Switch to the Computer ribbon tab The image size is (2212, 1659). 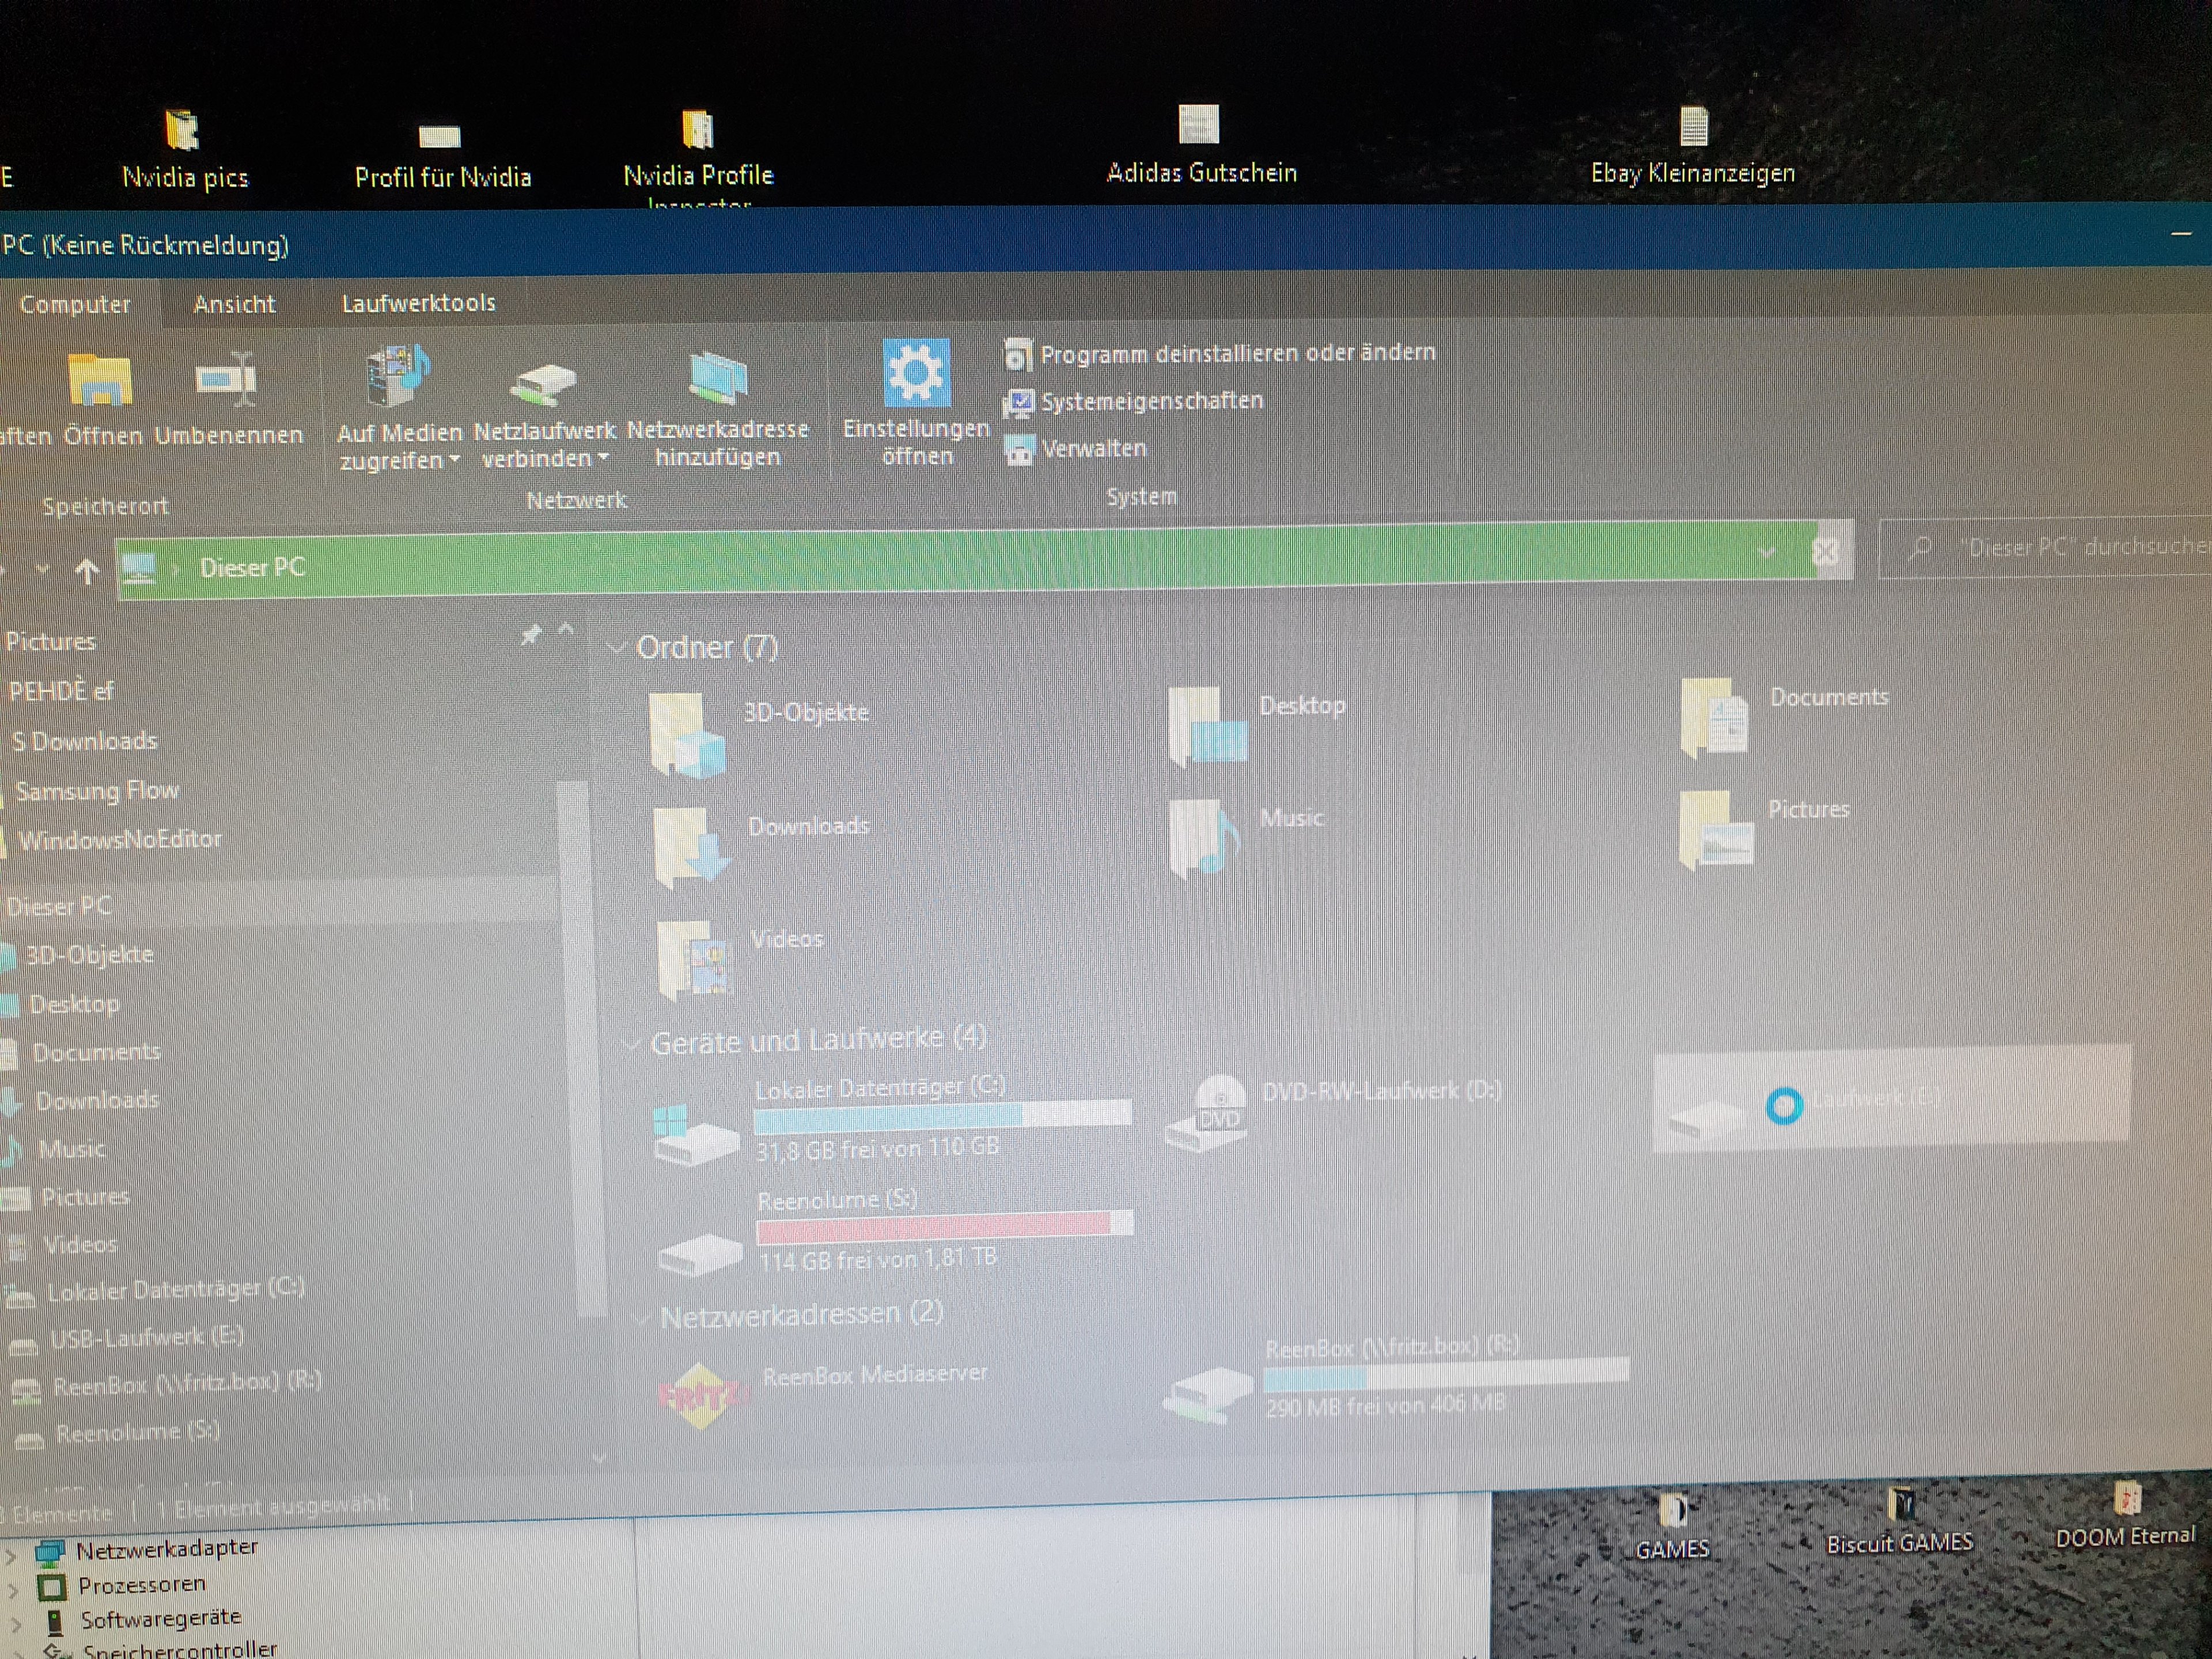click(x=75, y=304)
